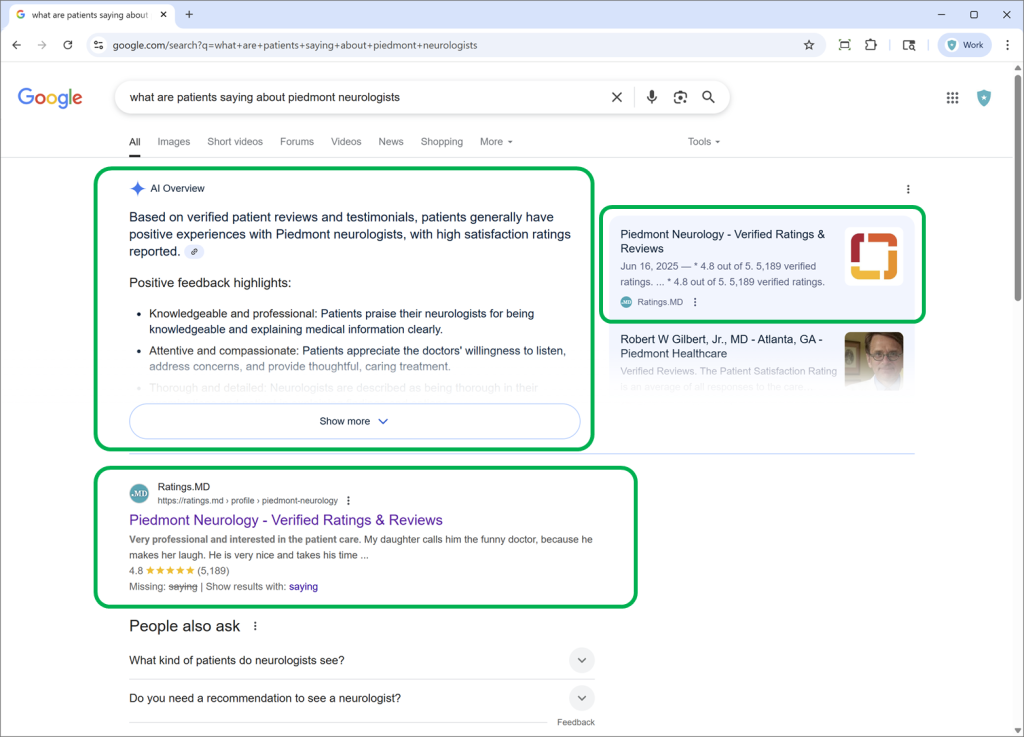
Task: Reload the current page
Action: click(68, 45)
